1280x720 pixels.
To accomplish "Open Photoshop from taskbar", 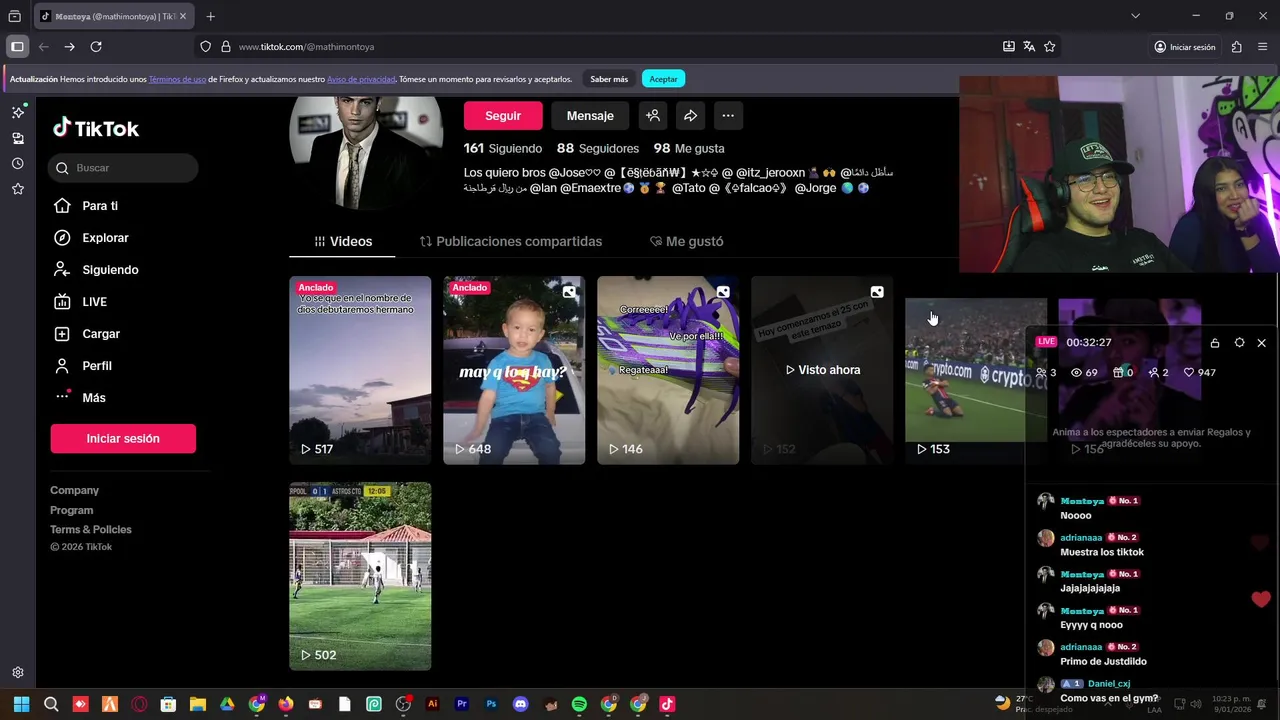I will (491, 704).
